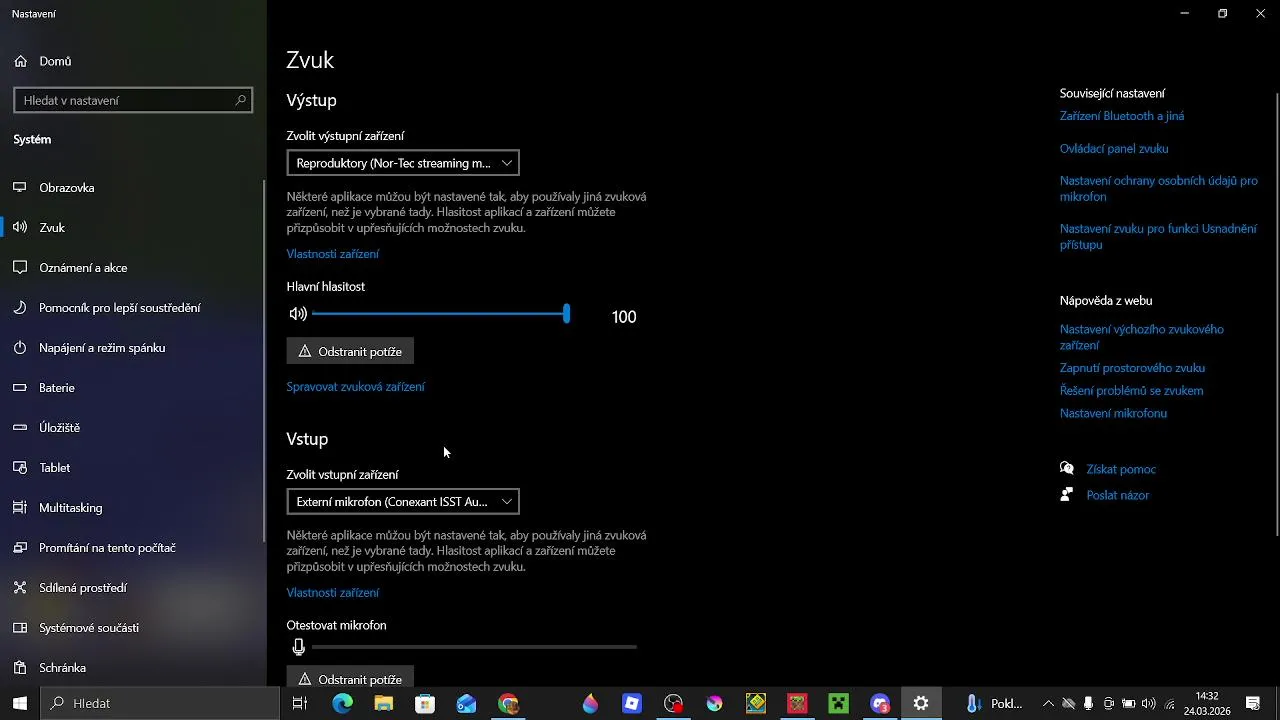Click the battery icon in system tray
The image size is (1280, 720).
[x=1128, y=704]
